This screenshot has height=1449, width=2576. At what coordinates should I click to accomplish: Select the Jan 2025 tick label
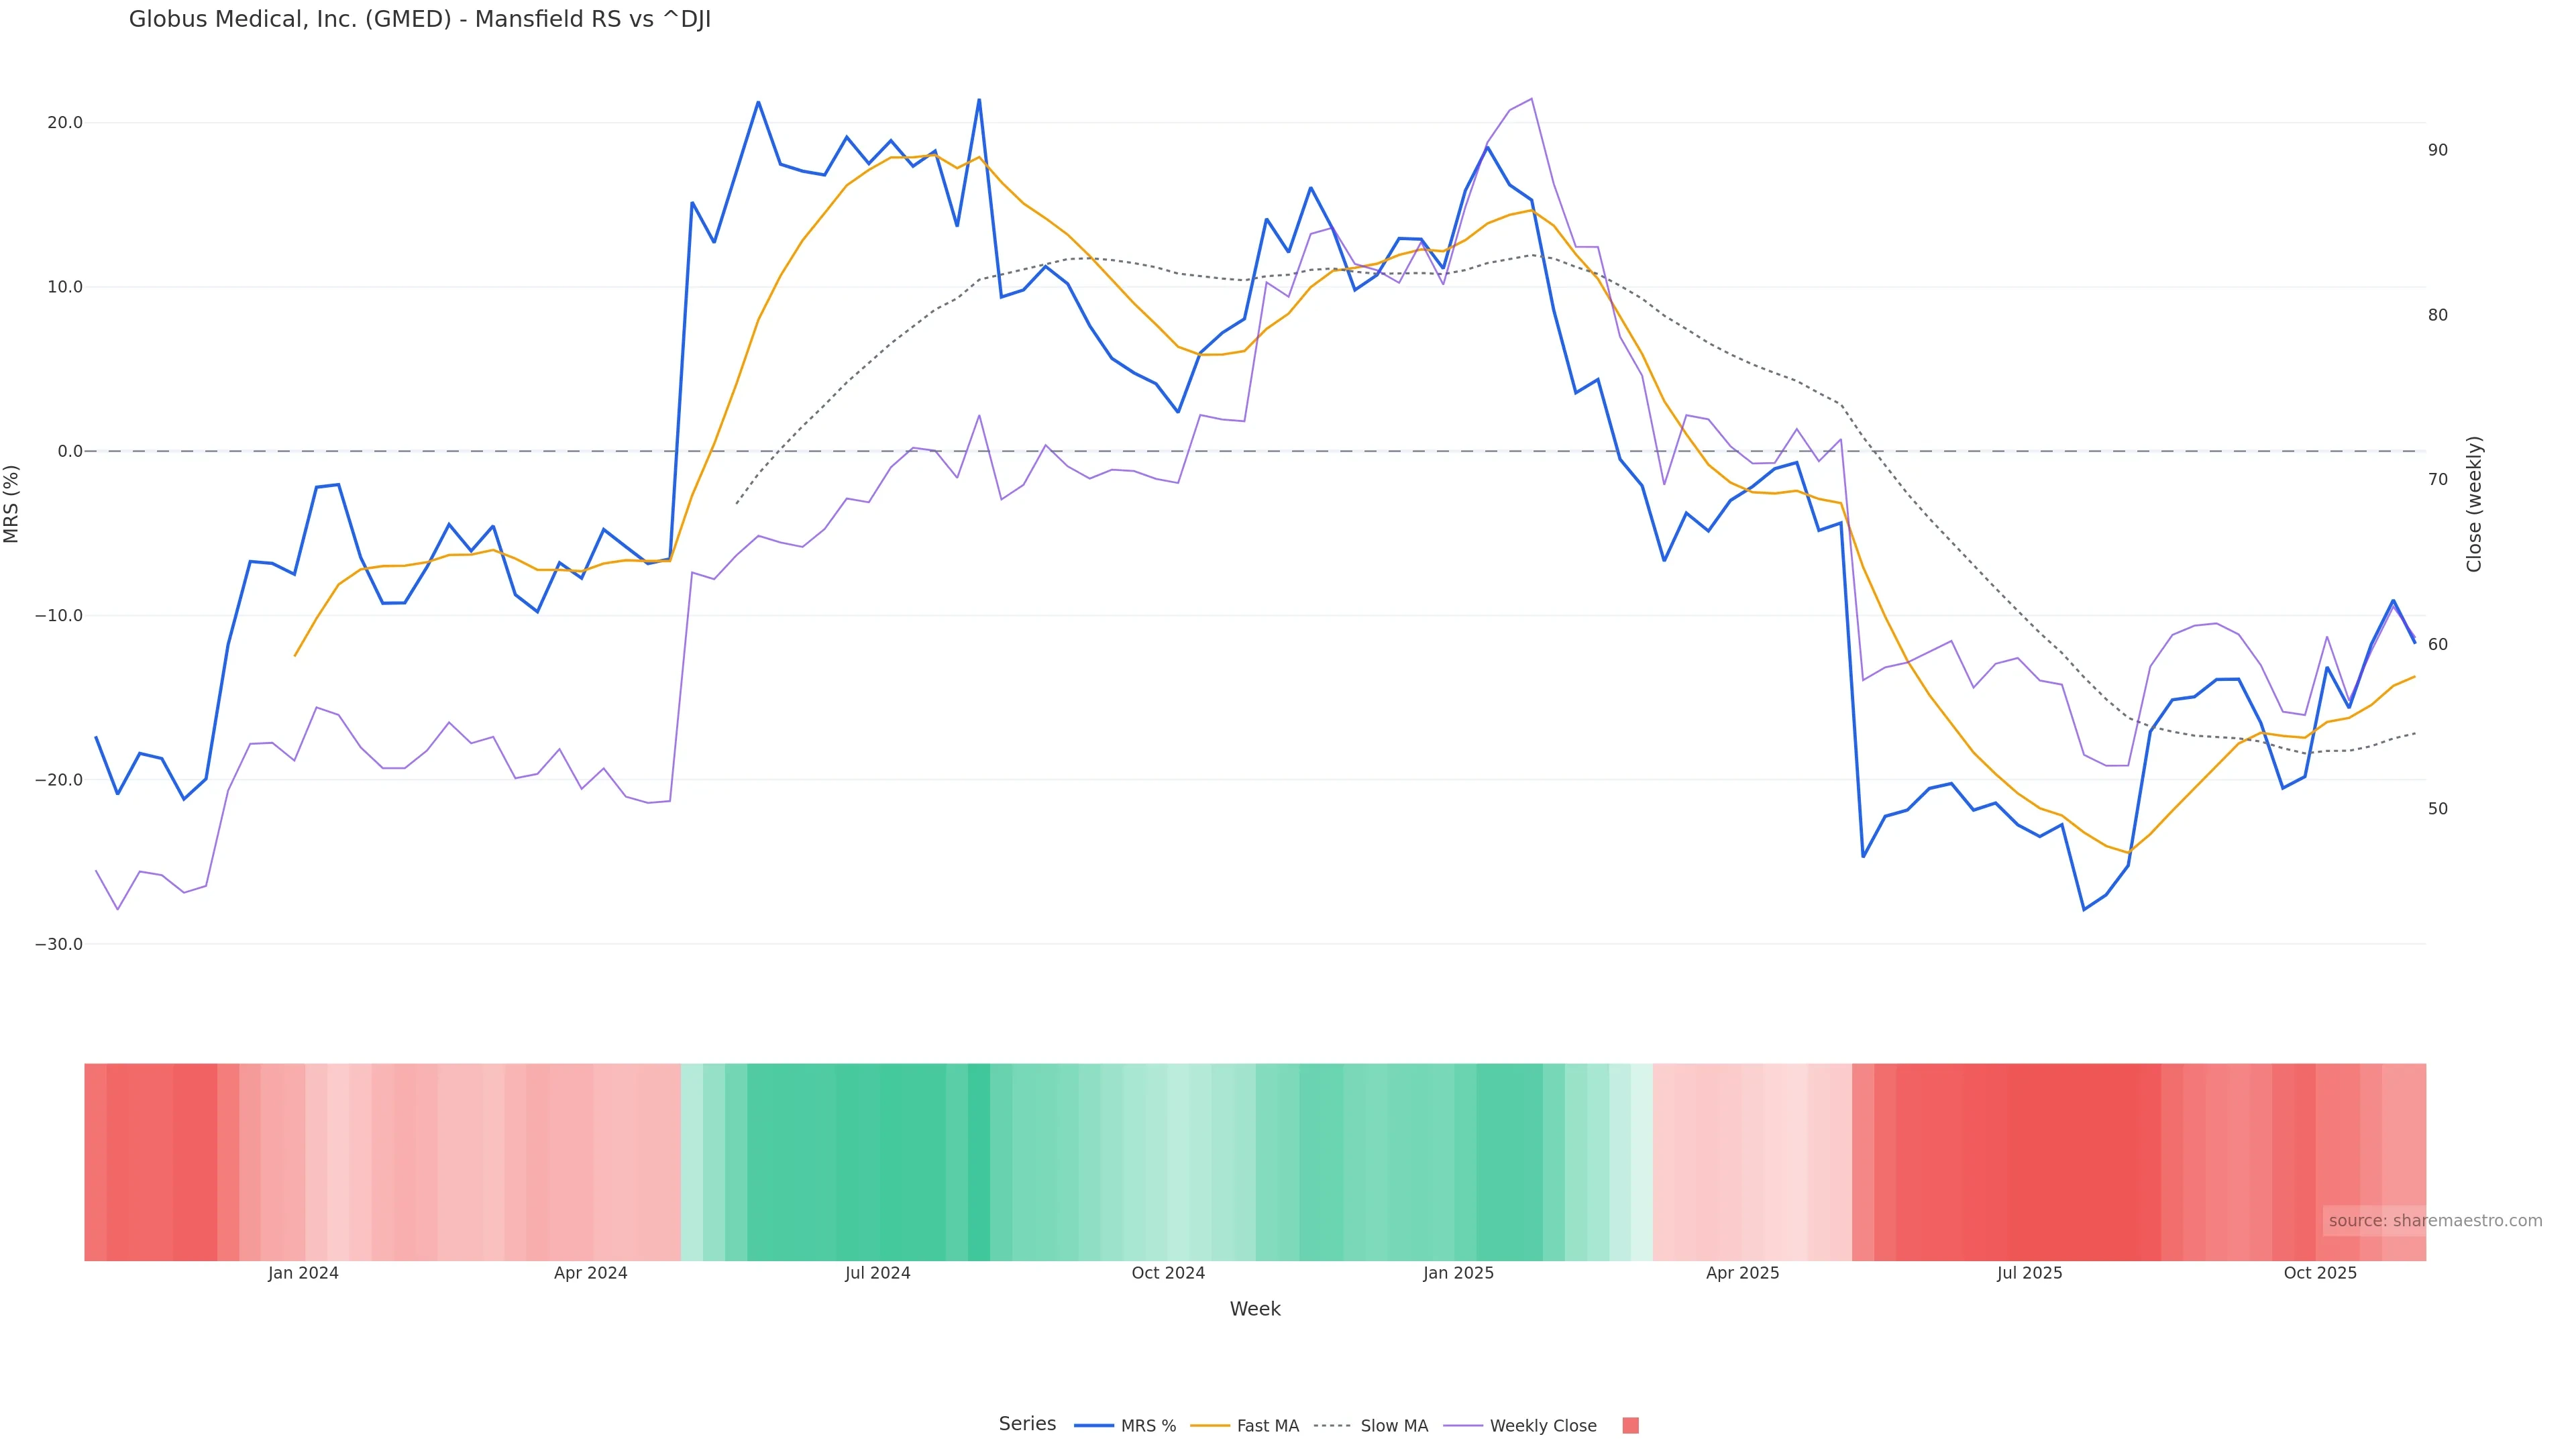pos(1458,1273)
